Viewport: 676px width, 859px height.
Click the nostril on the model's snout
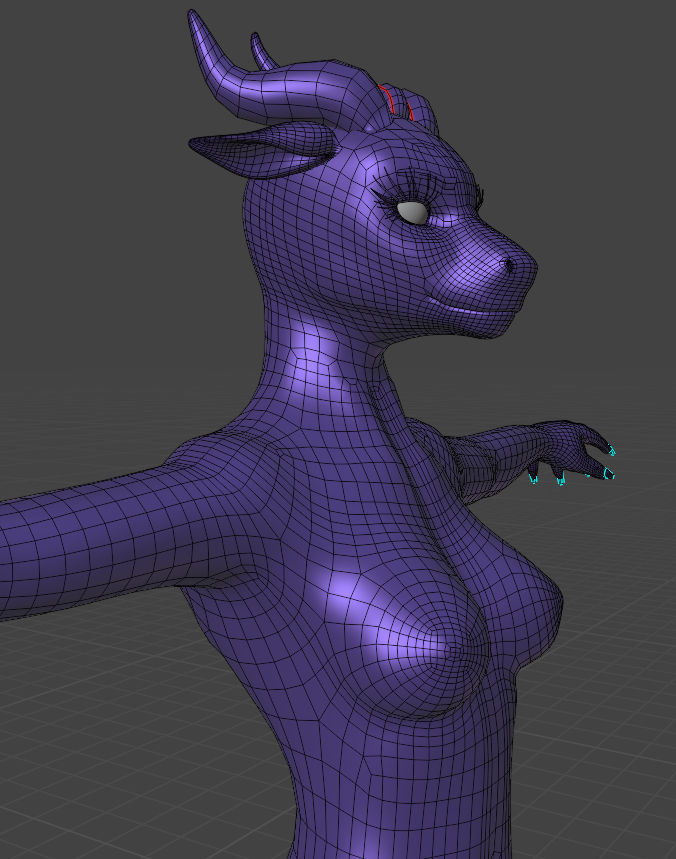pyautogui.click(x=509, y=266)
